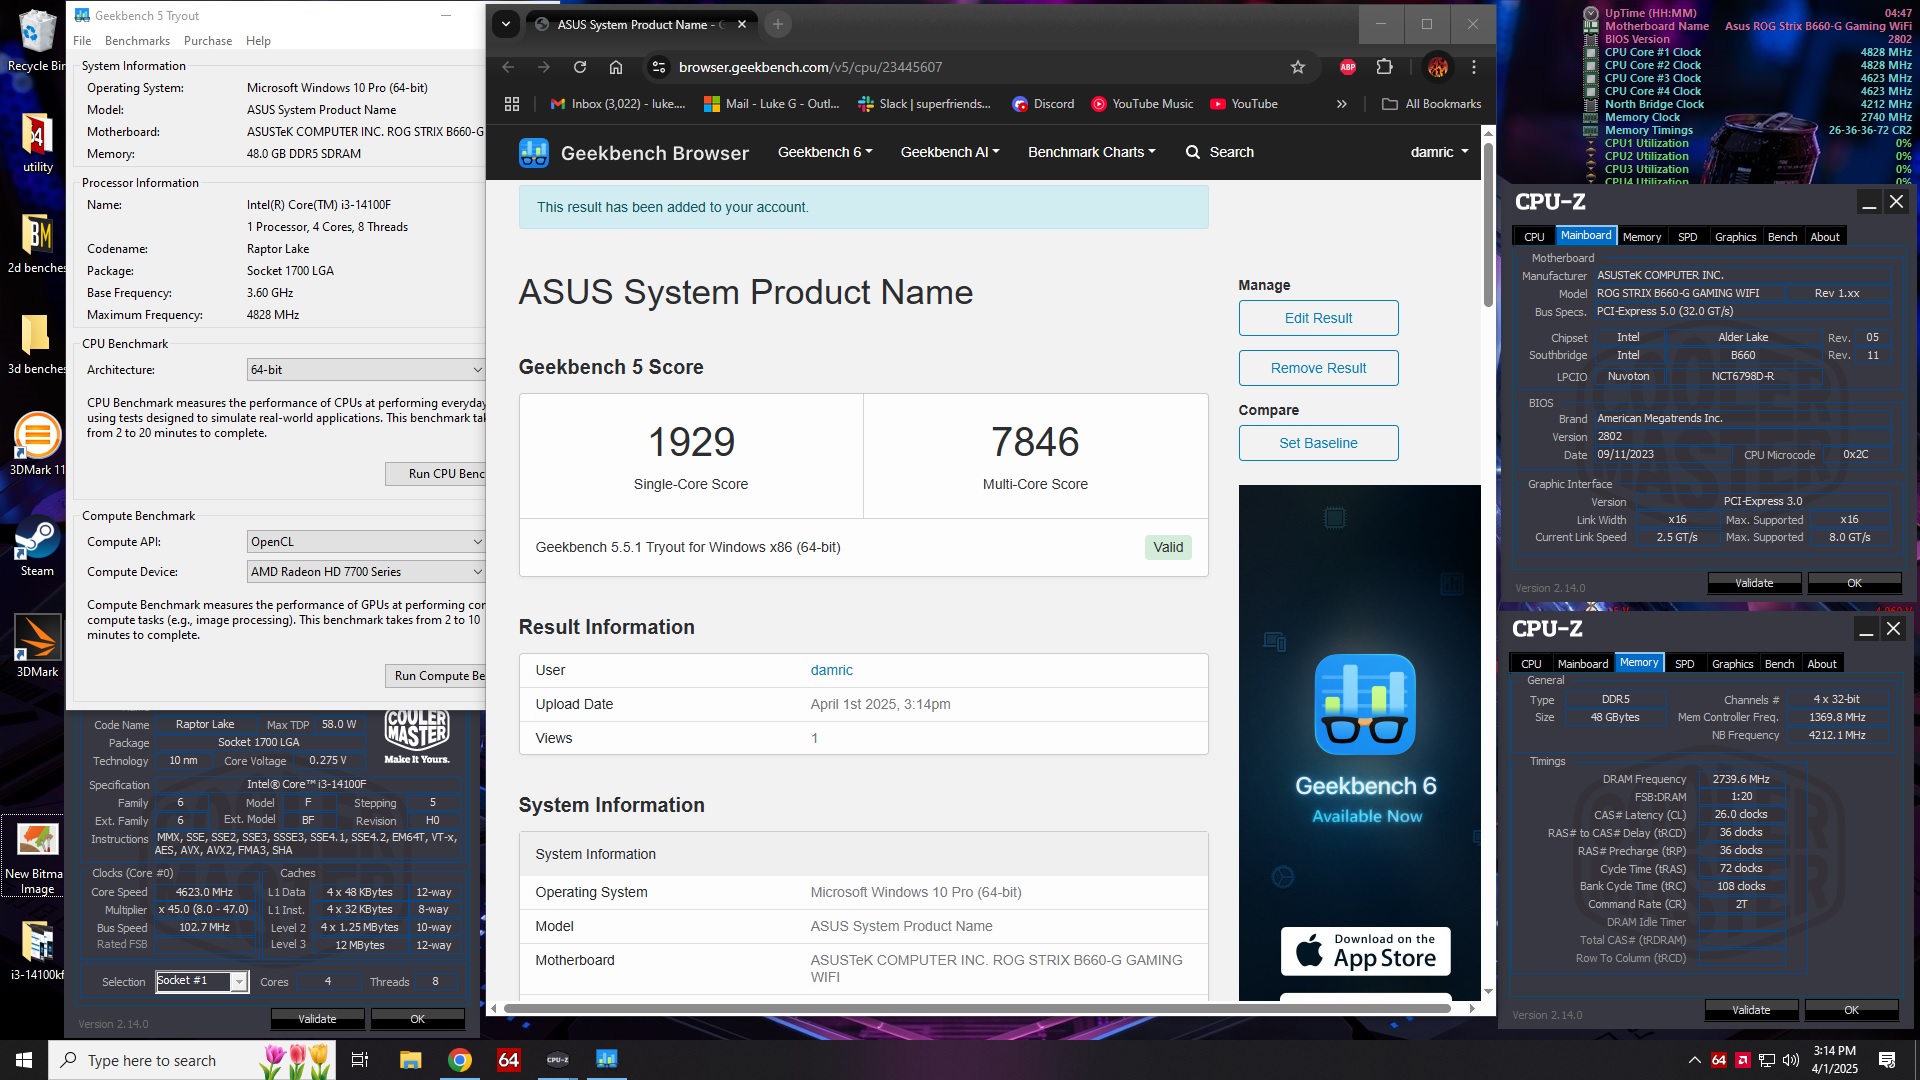Screen dimensions: 1920x1080
Task: Open the Help menu in Geekbench 5
Action: click(258, 41)
